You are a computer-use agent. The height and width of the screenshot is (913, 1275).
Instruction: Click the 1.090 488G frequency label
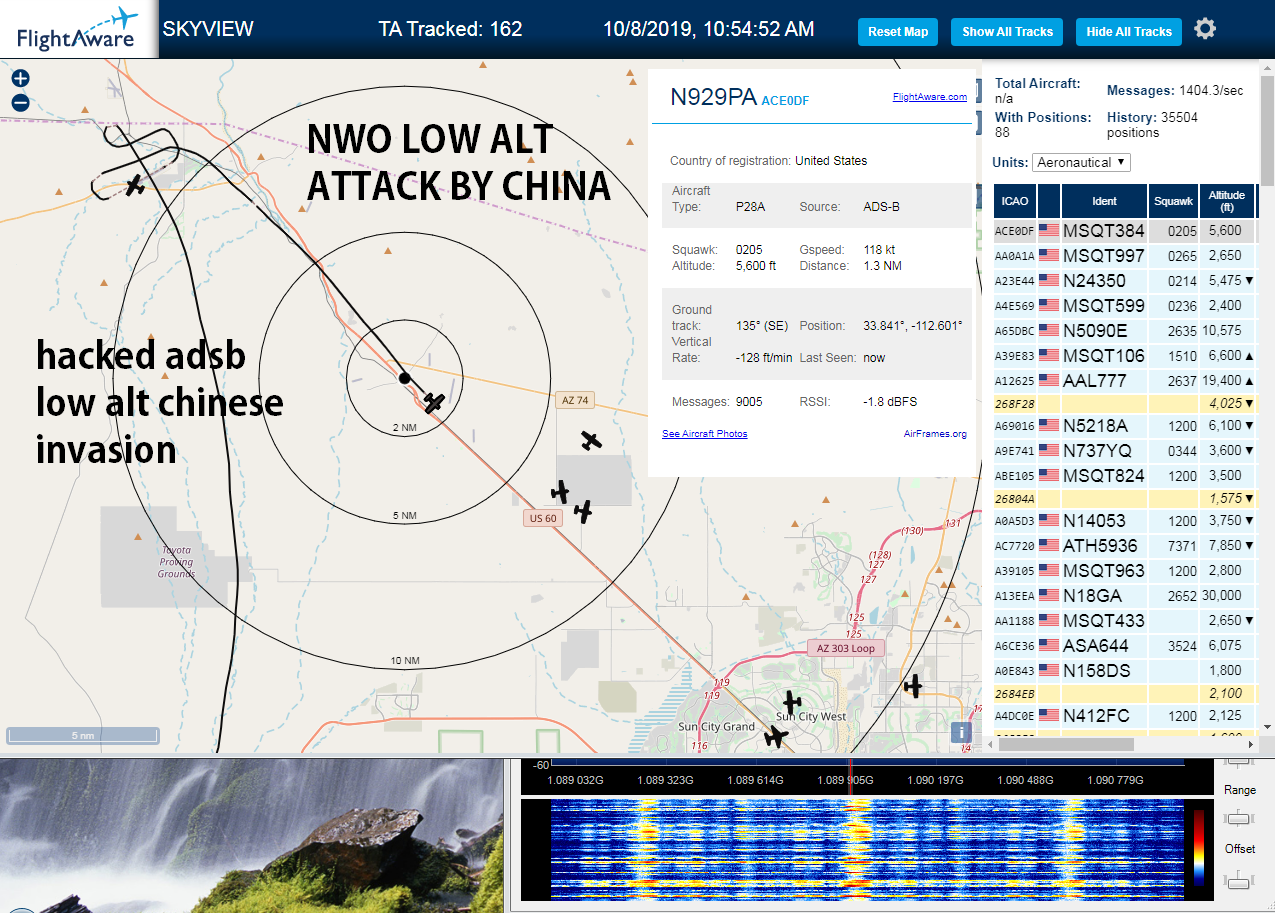pyautogui.click(x=1024, y=780)
